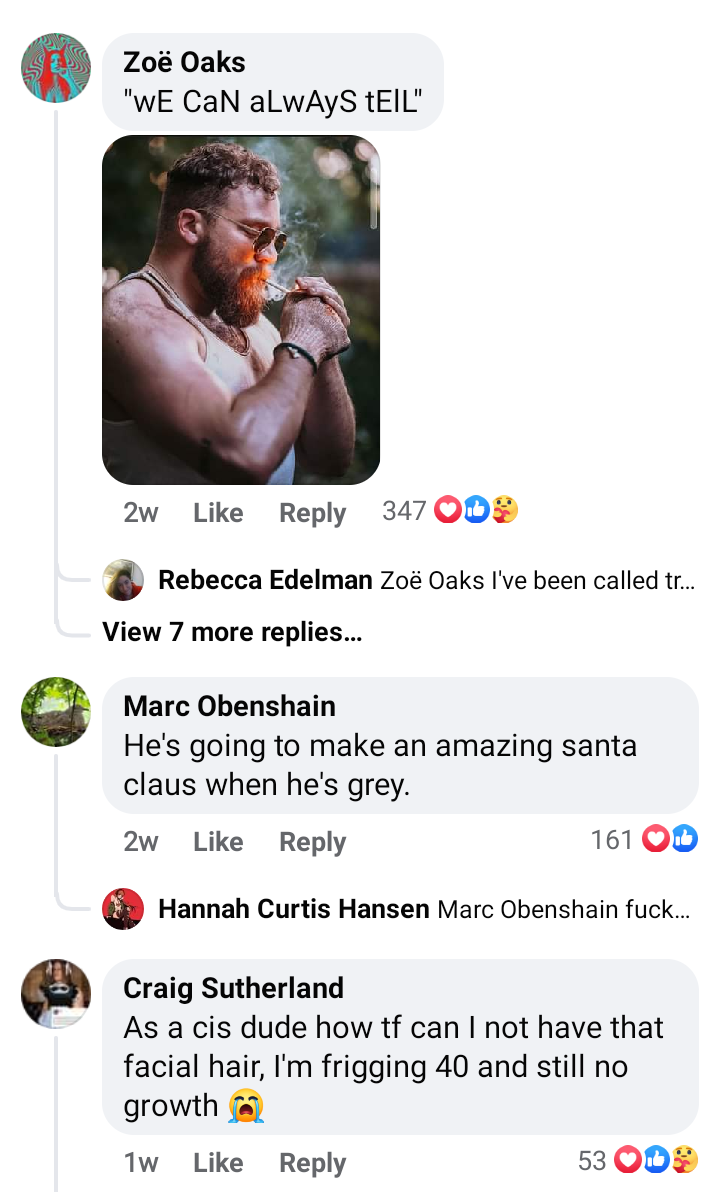Click Hannah Curtis Hansen's small reply avatar
The image size is (719, 1192).
[123, 909]
